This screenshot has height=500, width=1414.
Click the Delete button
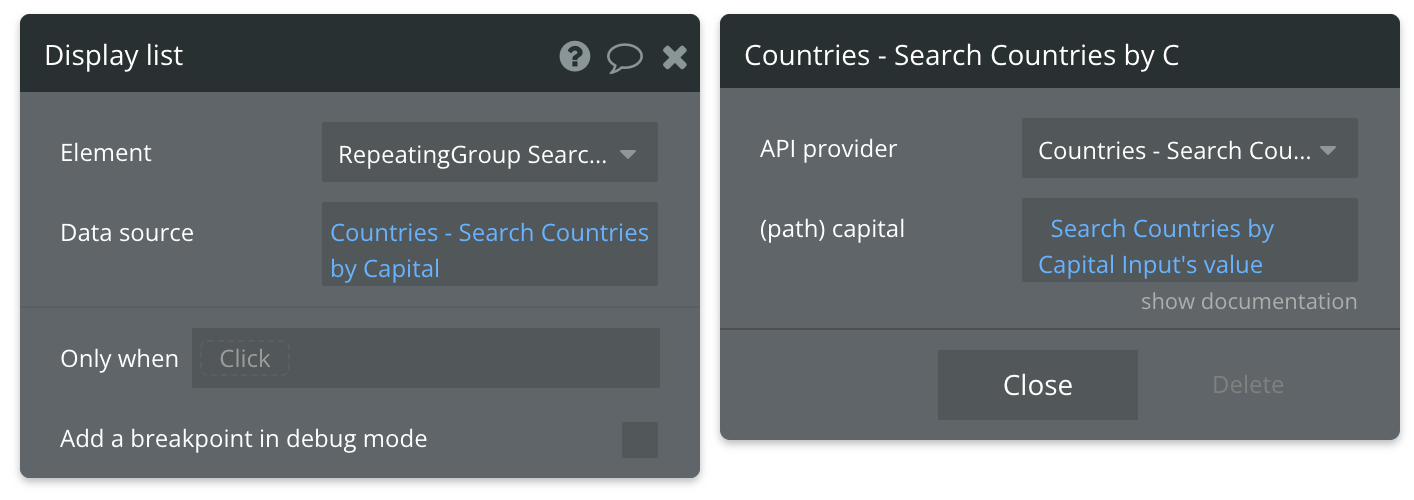pos(1248,385)
